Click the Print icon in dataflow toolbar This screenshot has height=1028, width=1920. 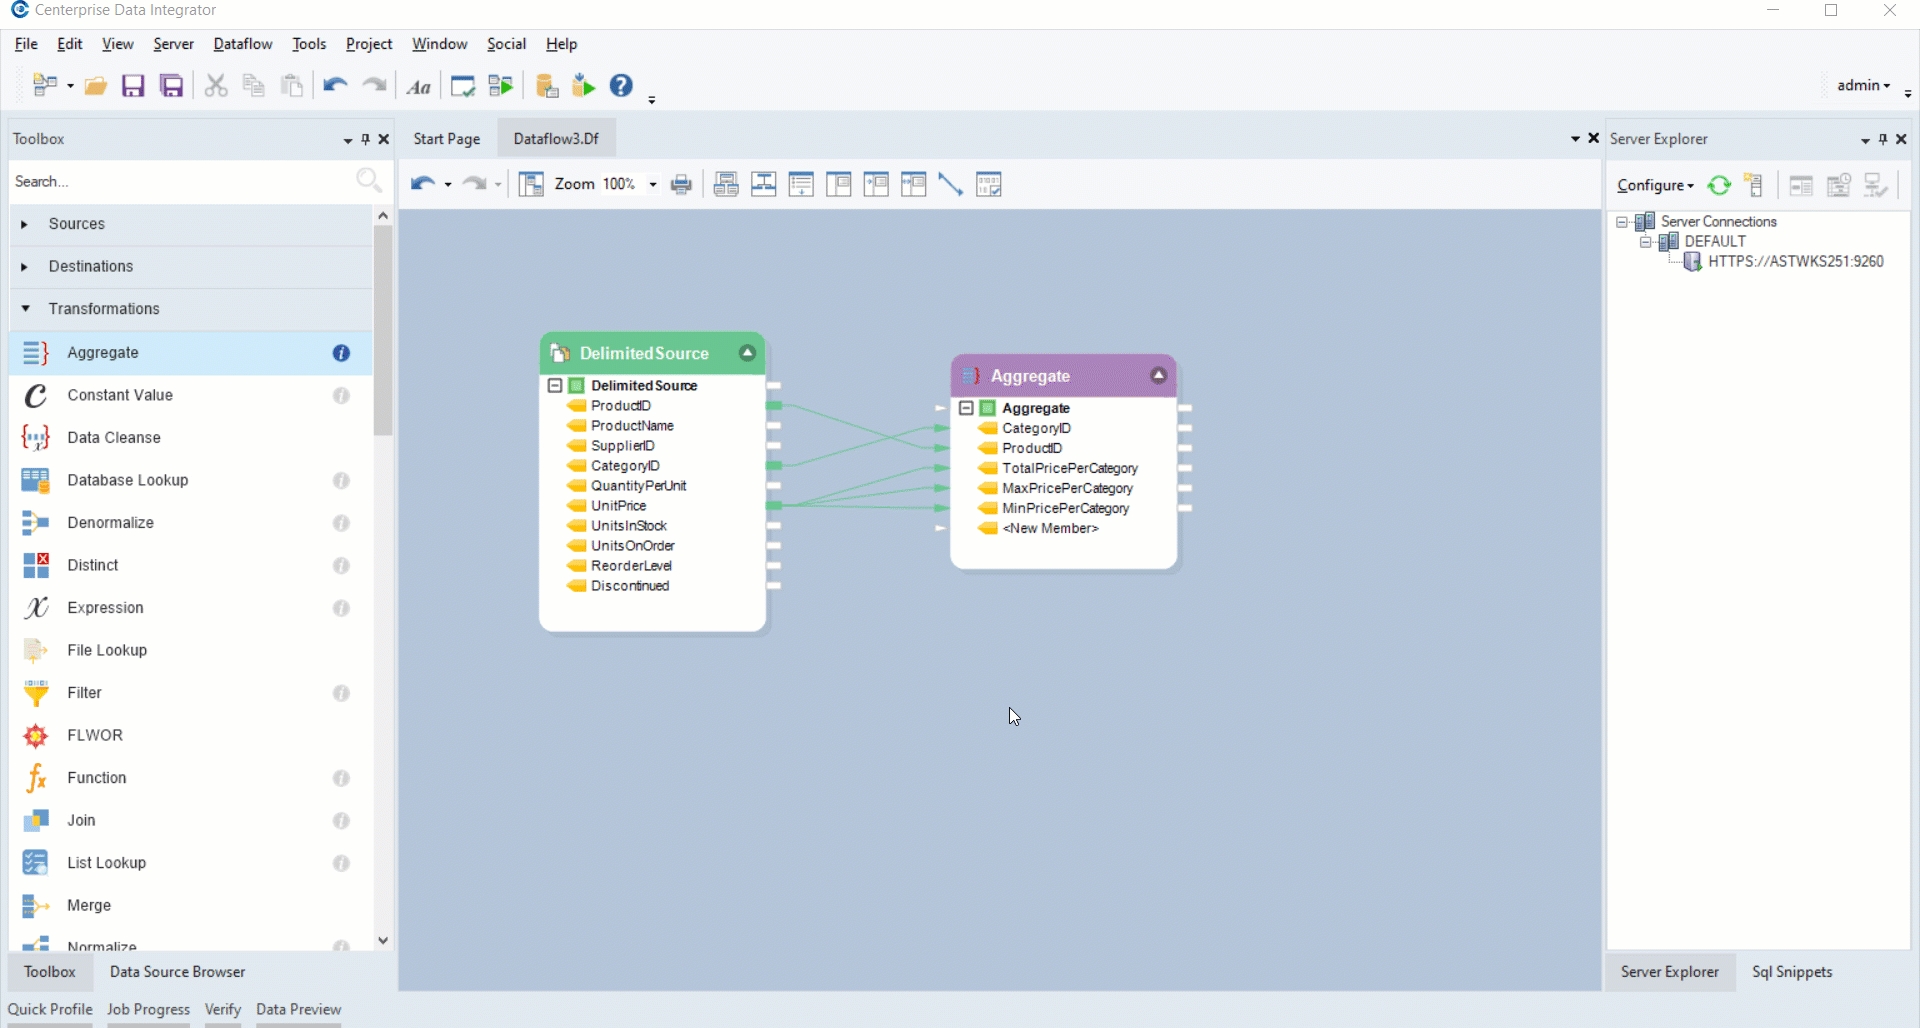point(682,185)
